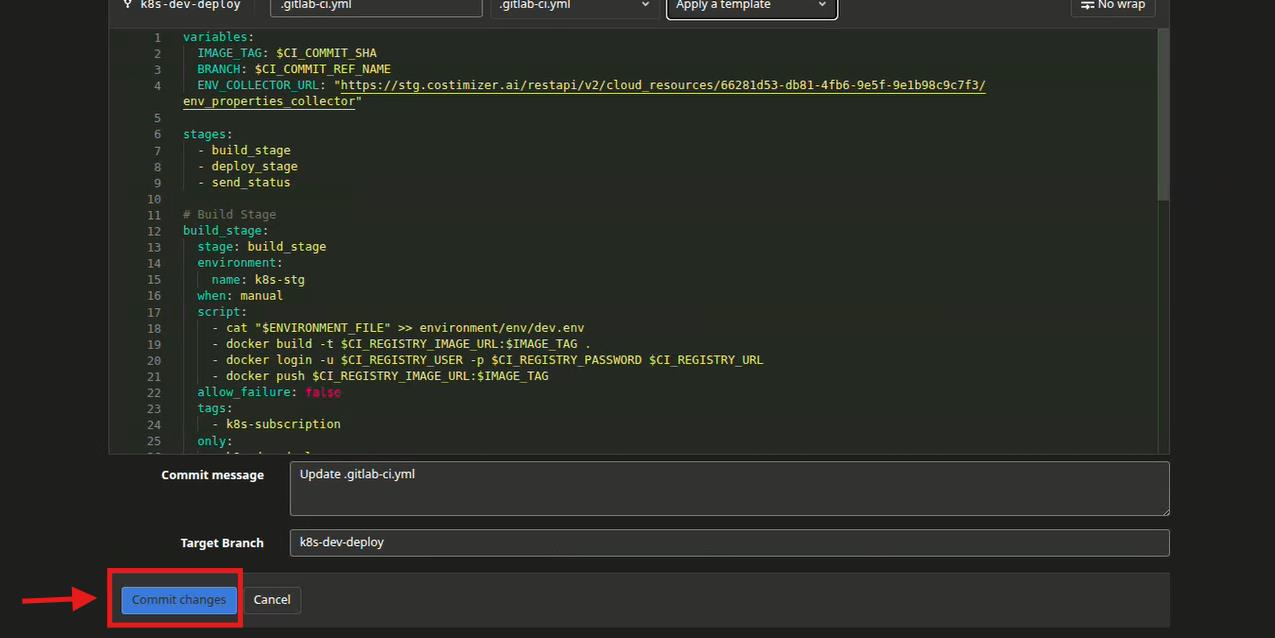The height and width of the screenshot is (638, 1275).
Task: Click the ENV_COLLECTOR_URL key
Action: (258, 86)
